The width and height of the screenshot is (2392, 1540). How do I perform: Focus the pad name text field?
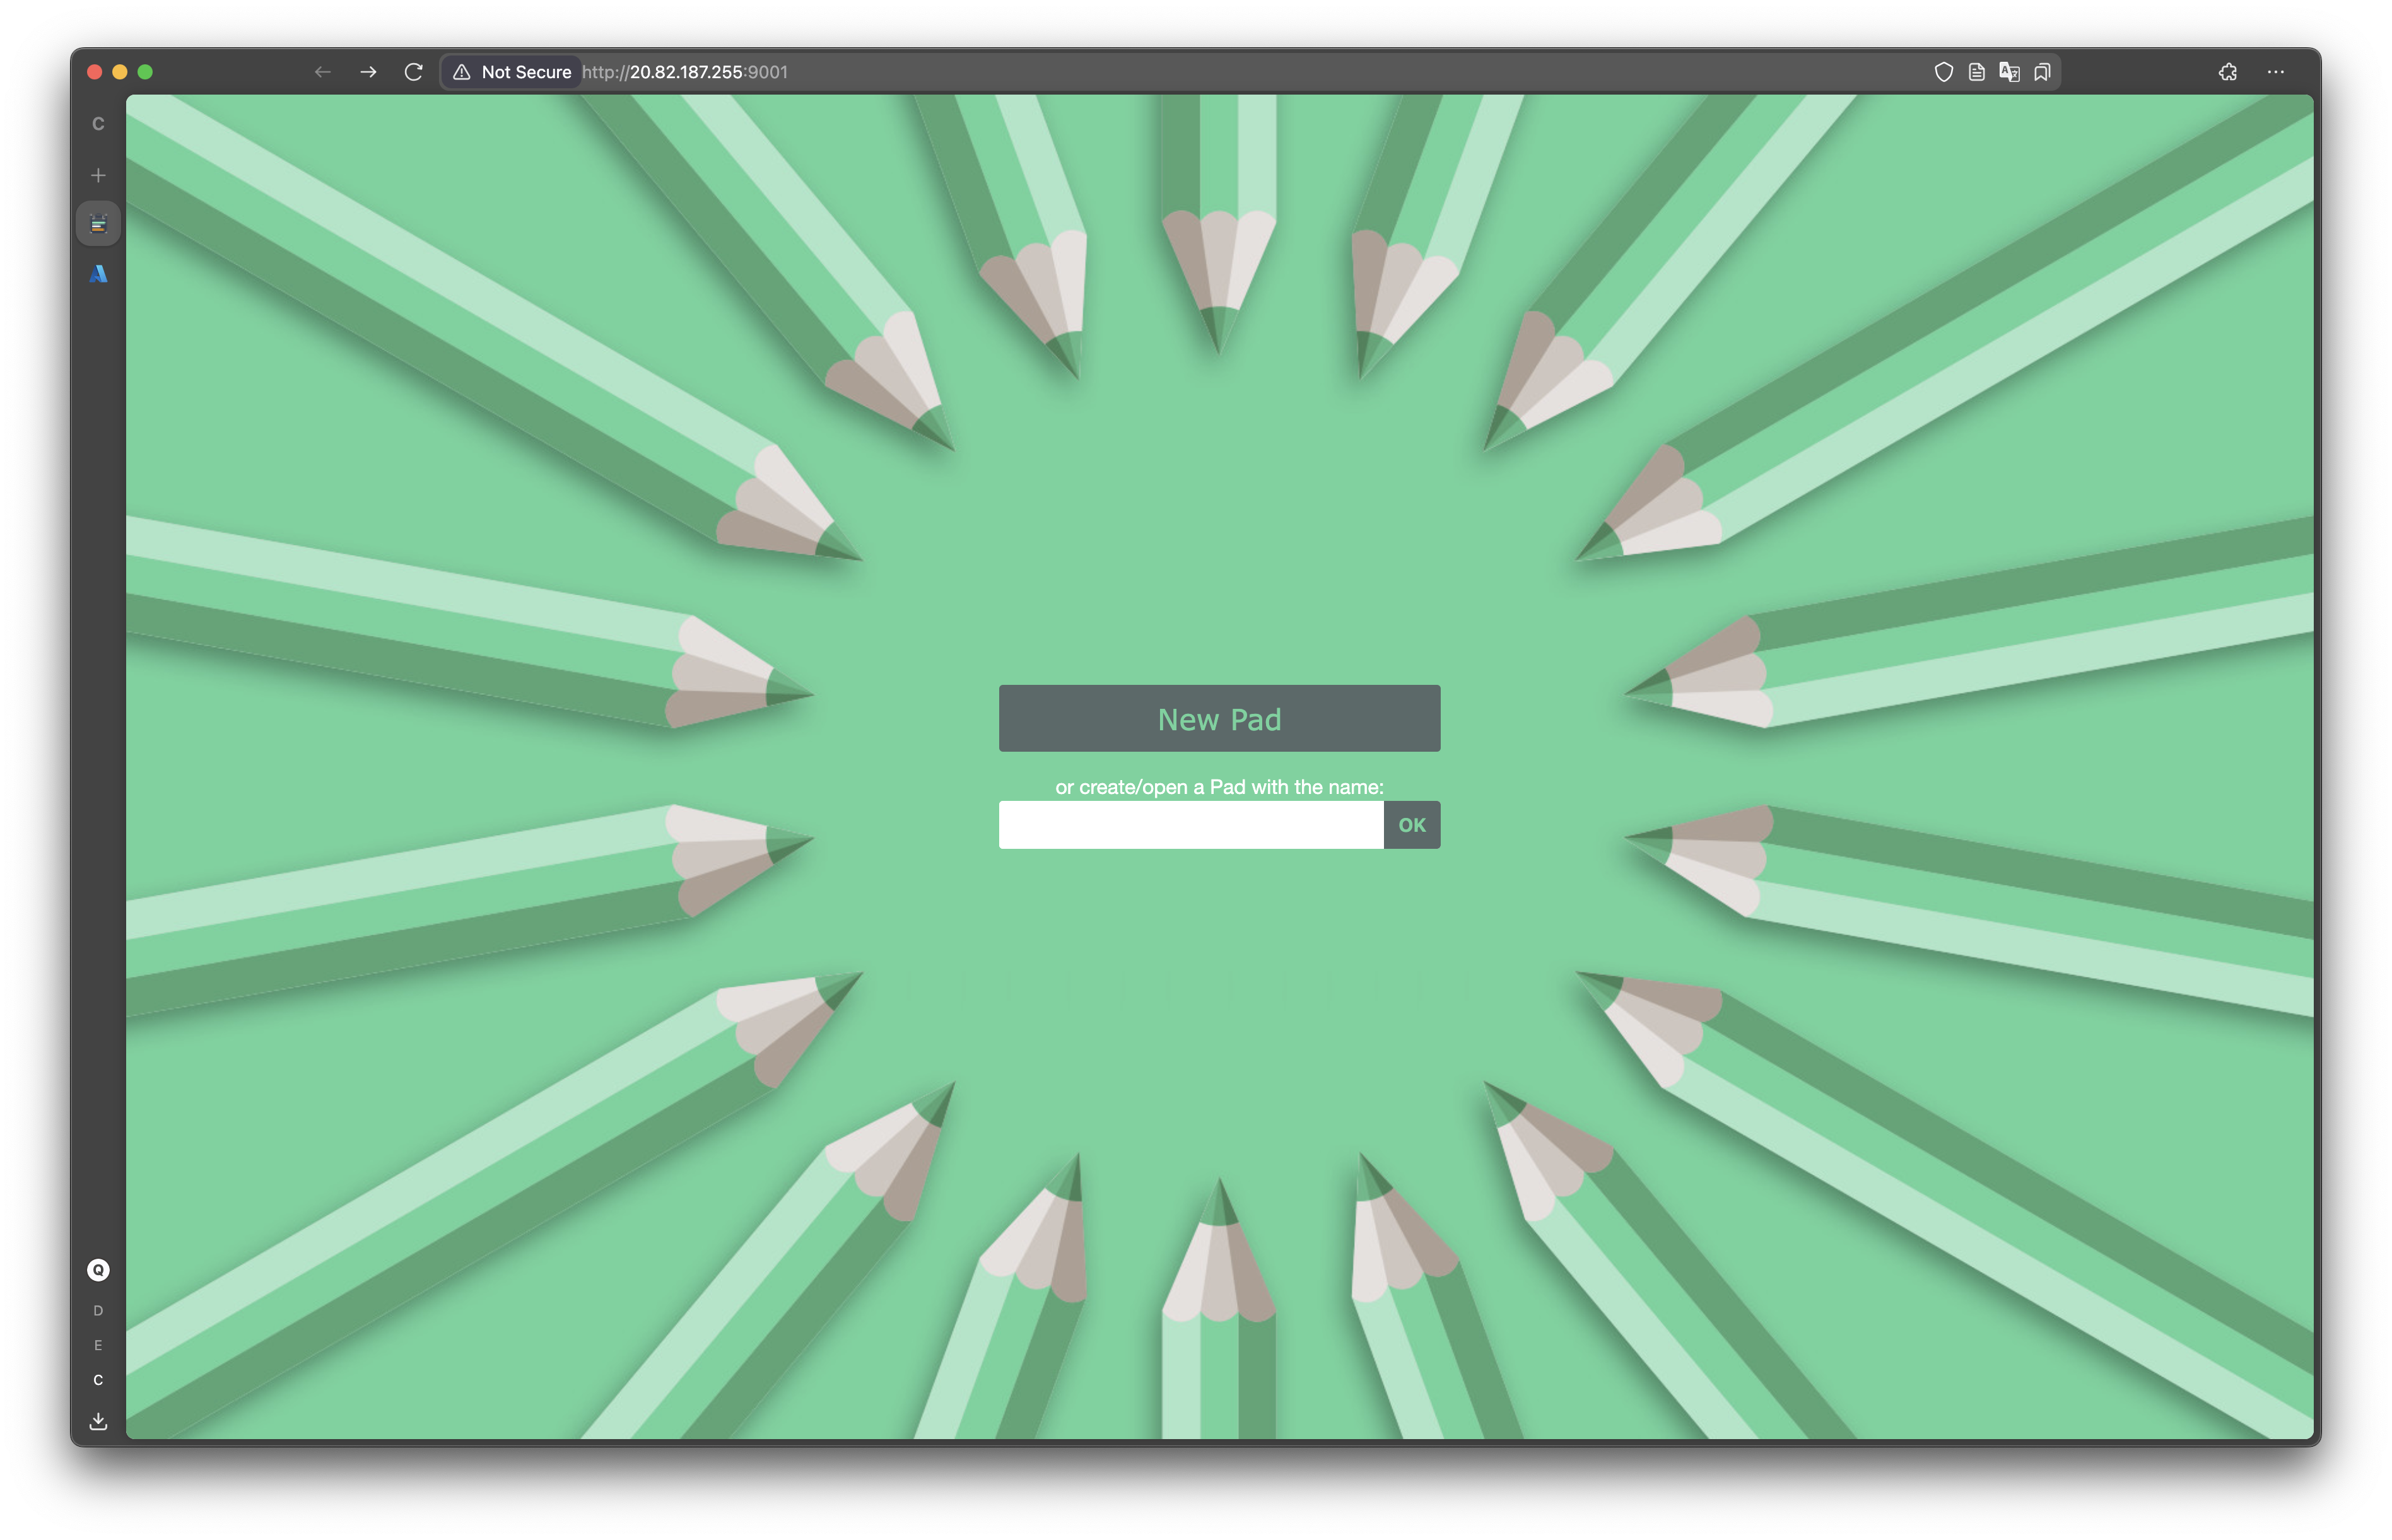point(1190,825)
